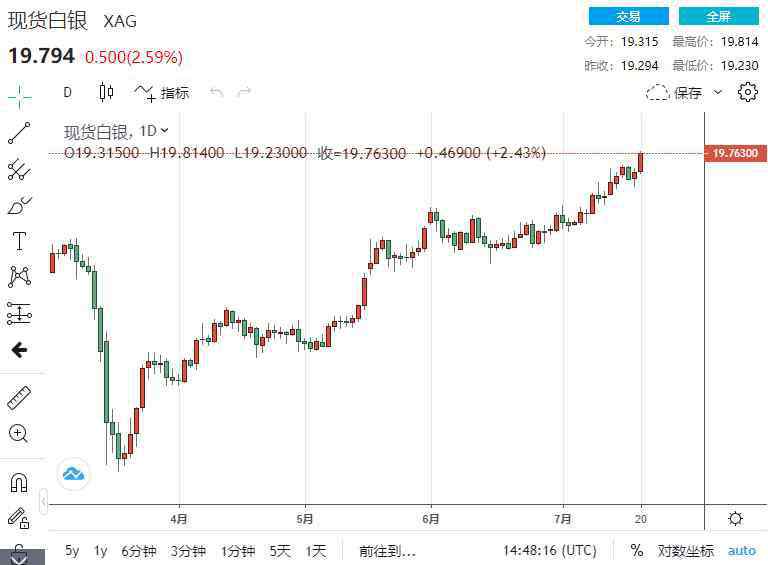
Task: Toggle auto scale option
Action: (742, 551)
